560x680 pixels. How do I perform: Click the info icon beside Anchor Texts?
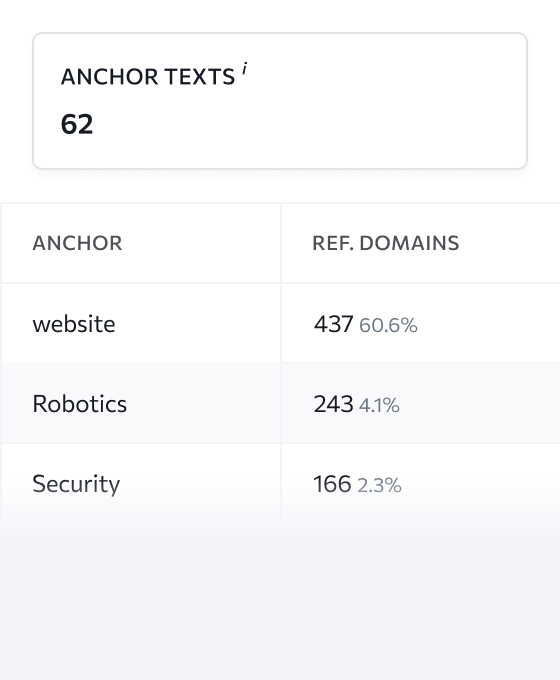pos(245,69)
